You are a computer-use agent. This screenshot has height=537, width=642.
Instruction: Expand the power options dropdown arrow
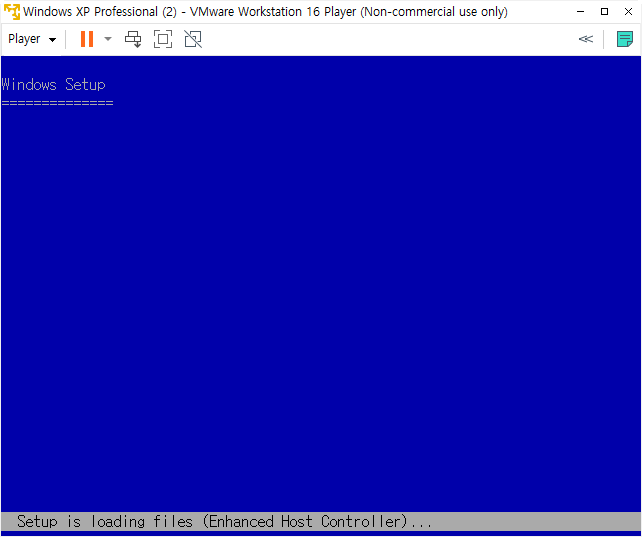point(108,39)
